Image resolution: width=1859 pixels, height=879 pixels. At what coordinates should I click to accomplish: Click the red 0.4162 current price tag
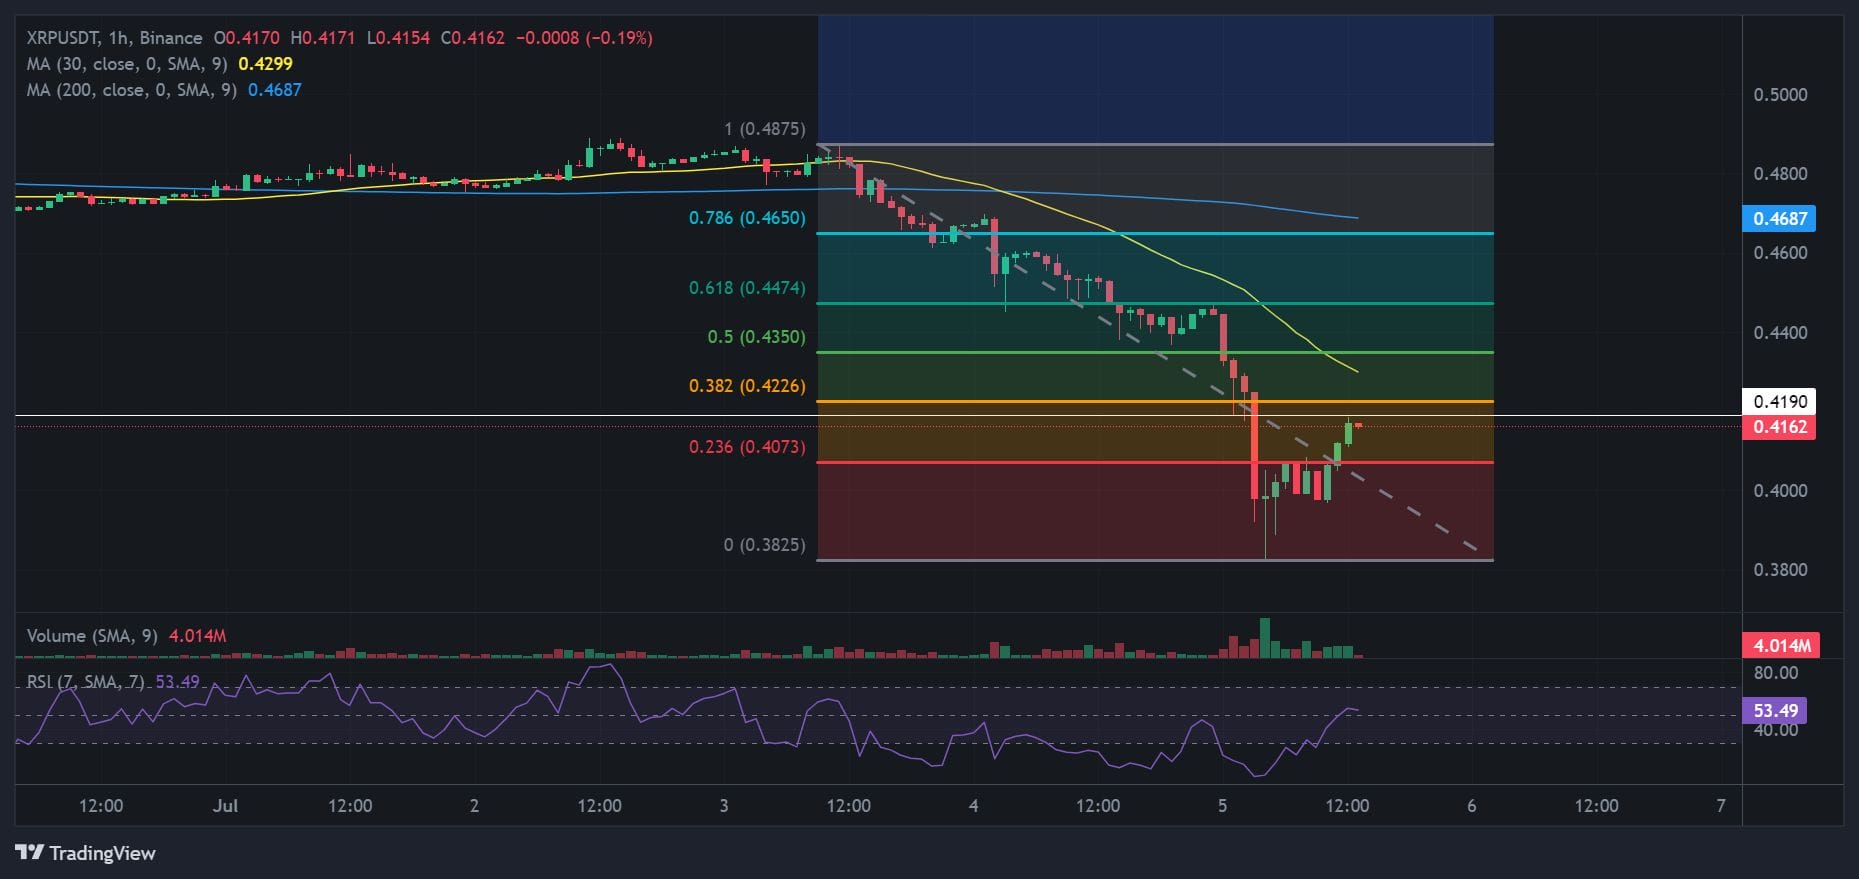(1779, 427)
